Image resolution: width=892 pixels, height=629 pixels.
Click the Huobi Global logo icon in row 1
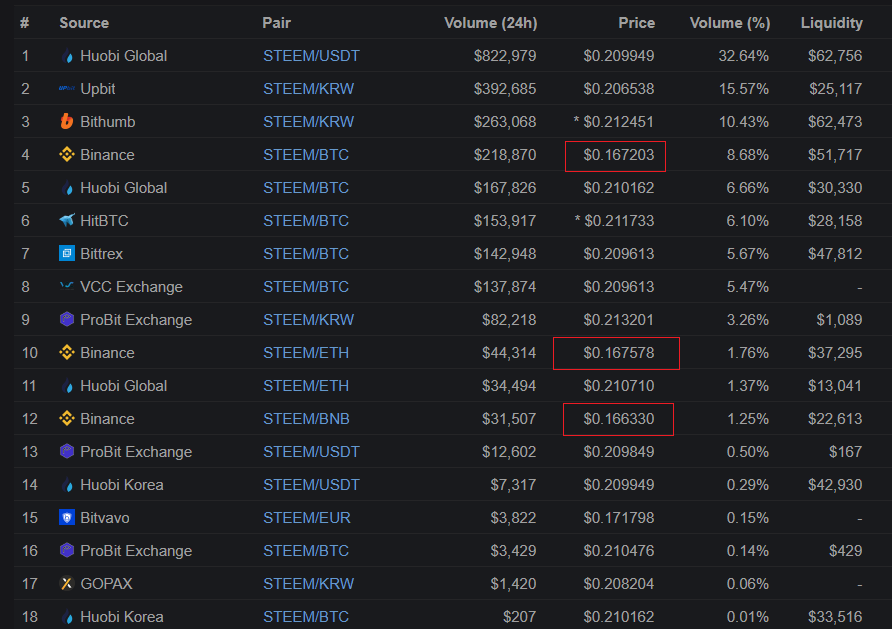(67, 56)
